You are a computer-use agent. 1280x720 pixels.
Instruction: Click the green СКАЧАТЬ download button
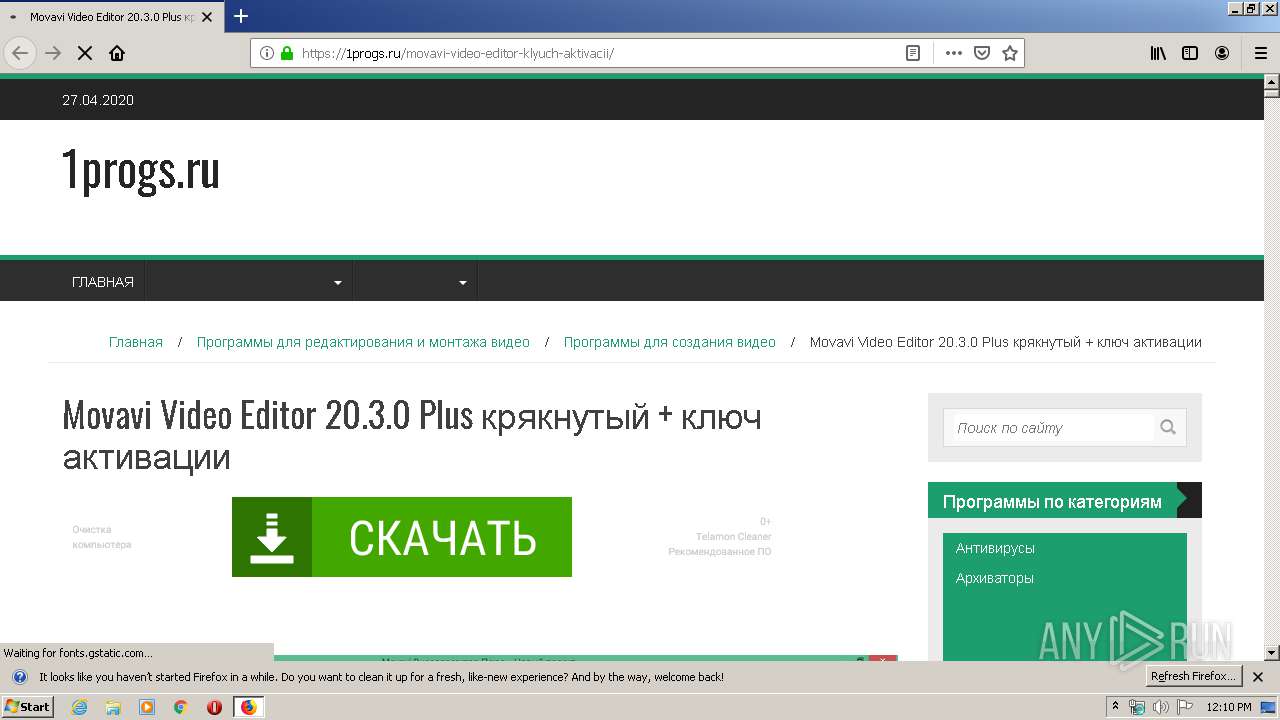(402, 537)
